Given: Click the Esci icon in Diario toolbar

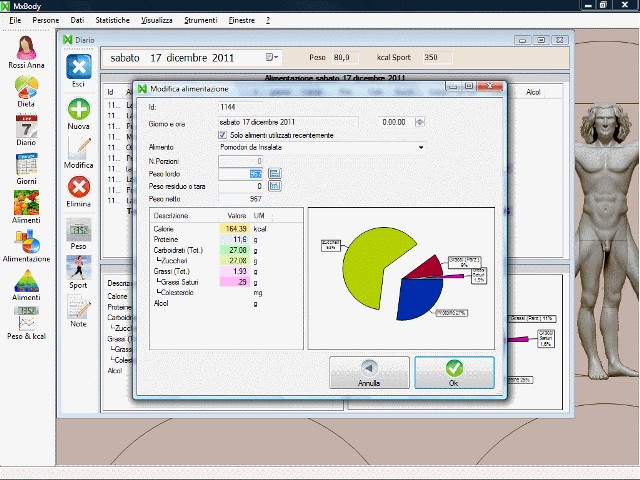Looking at the screenshot, I should 78,69.
